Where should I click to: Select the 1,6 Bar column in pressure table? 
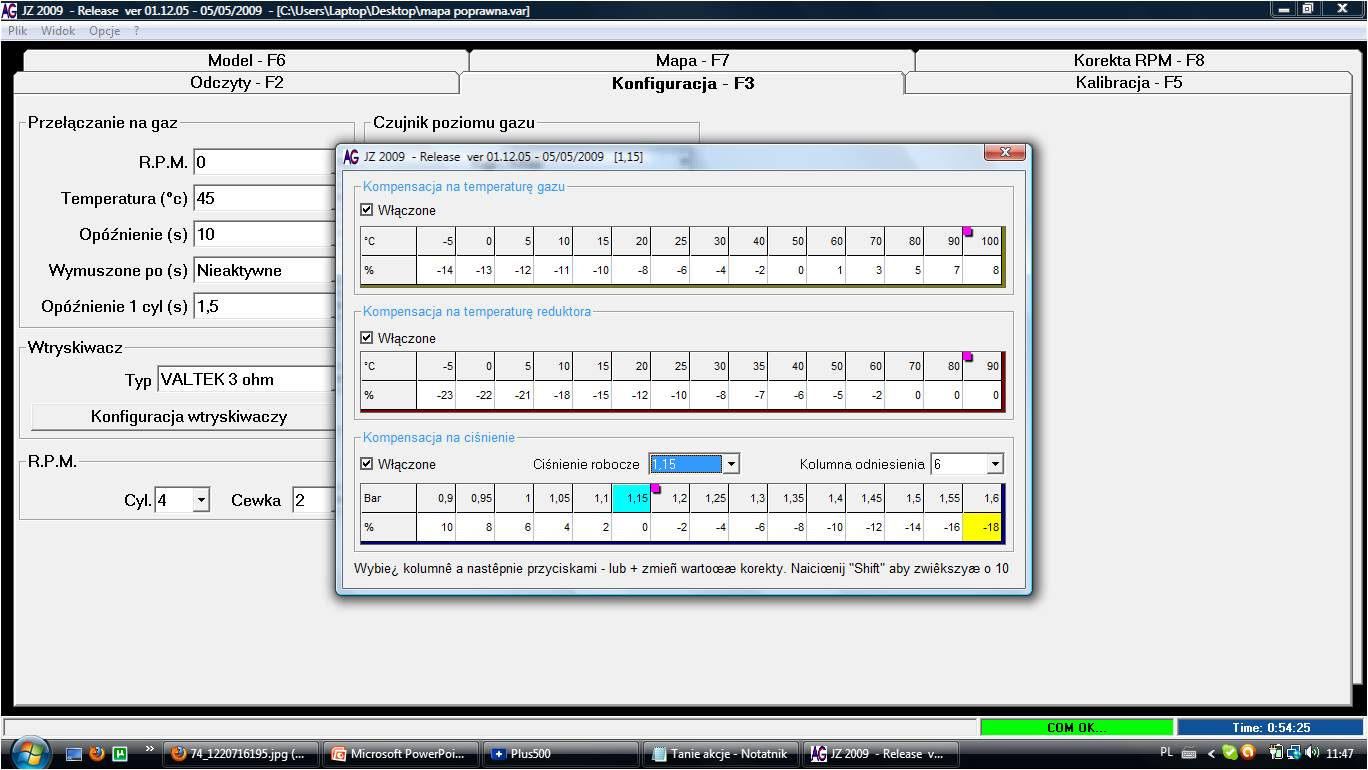[x=982, y=498]
